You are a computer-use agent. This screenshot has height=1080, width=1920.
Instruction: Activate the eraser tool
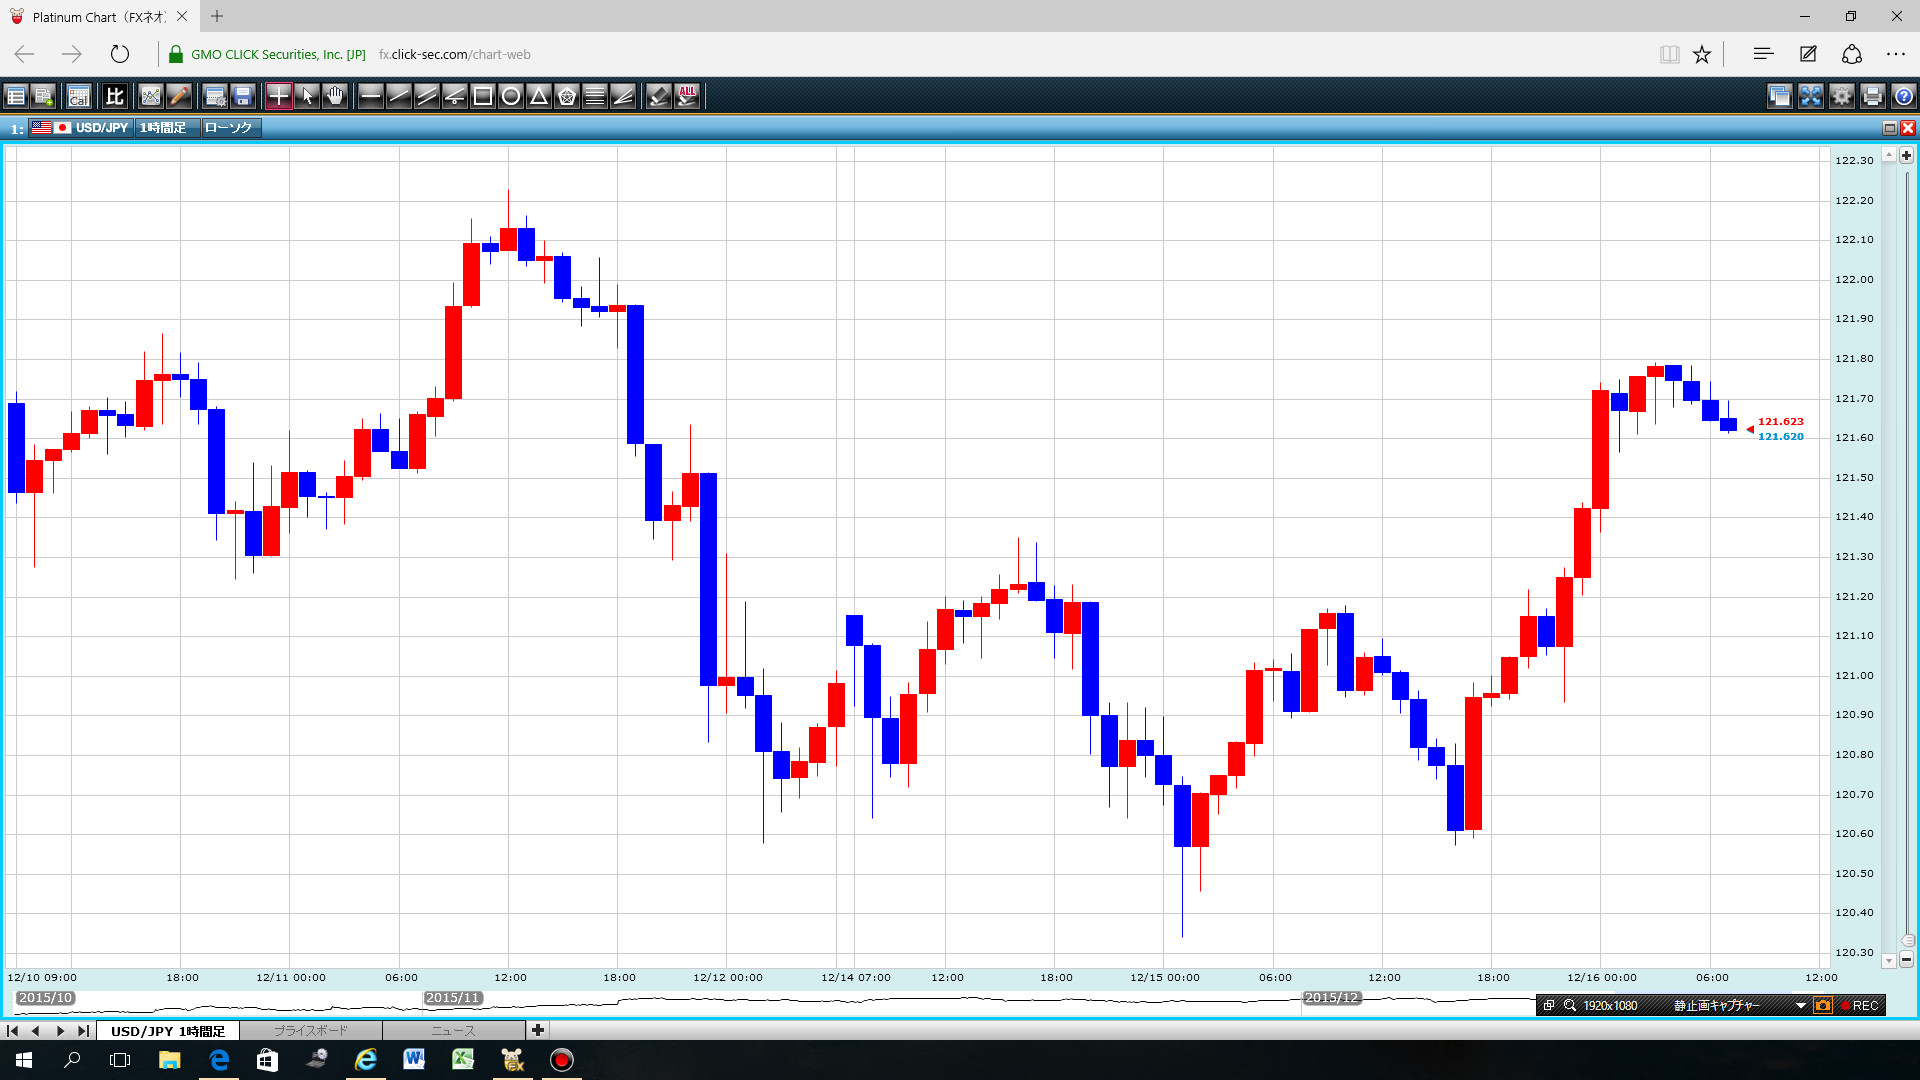coord(659,96)
